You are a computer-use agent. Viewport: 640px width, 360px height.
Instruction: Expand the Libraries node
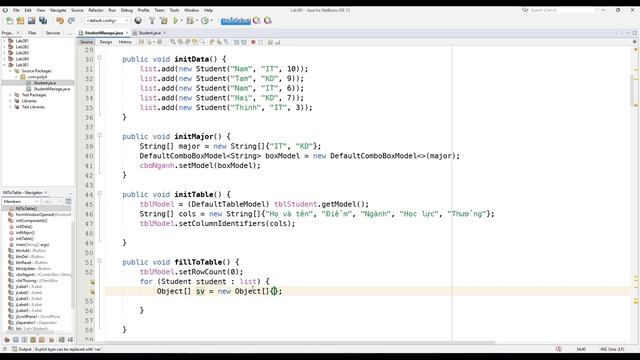coord(11,101)
